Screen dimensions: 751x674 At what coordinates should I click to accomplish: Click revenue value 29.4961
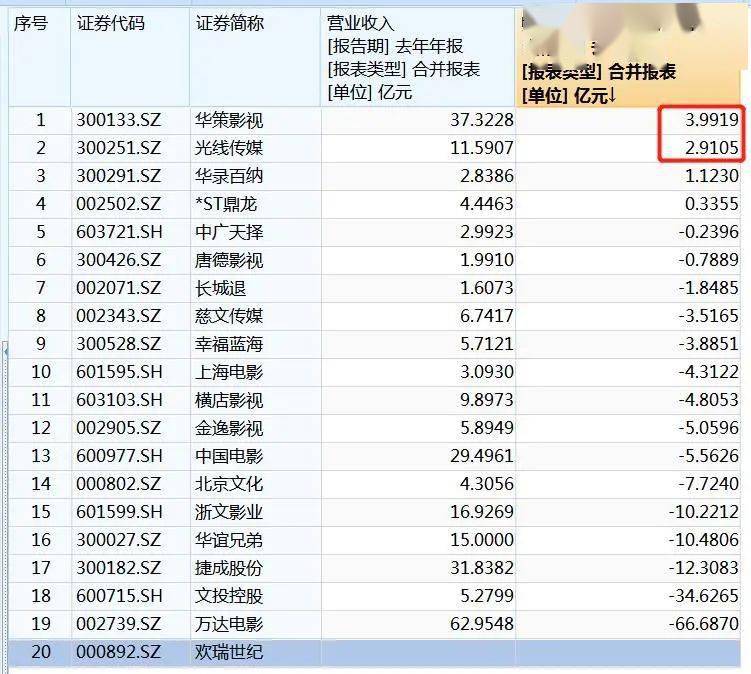pos(481,456)
